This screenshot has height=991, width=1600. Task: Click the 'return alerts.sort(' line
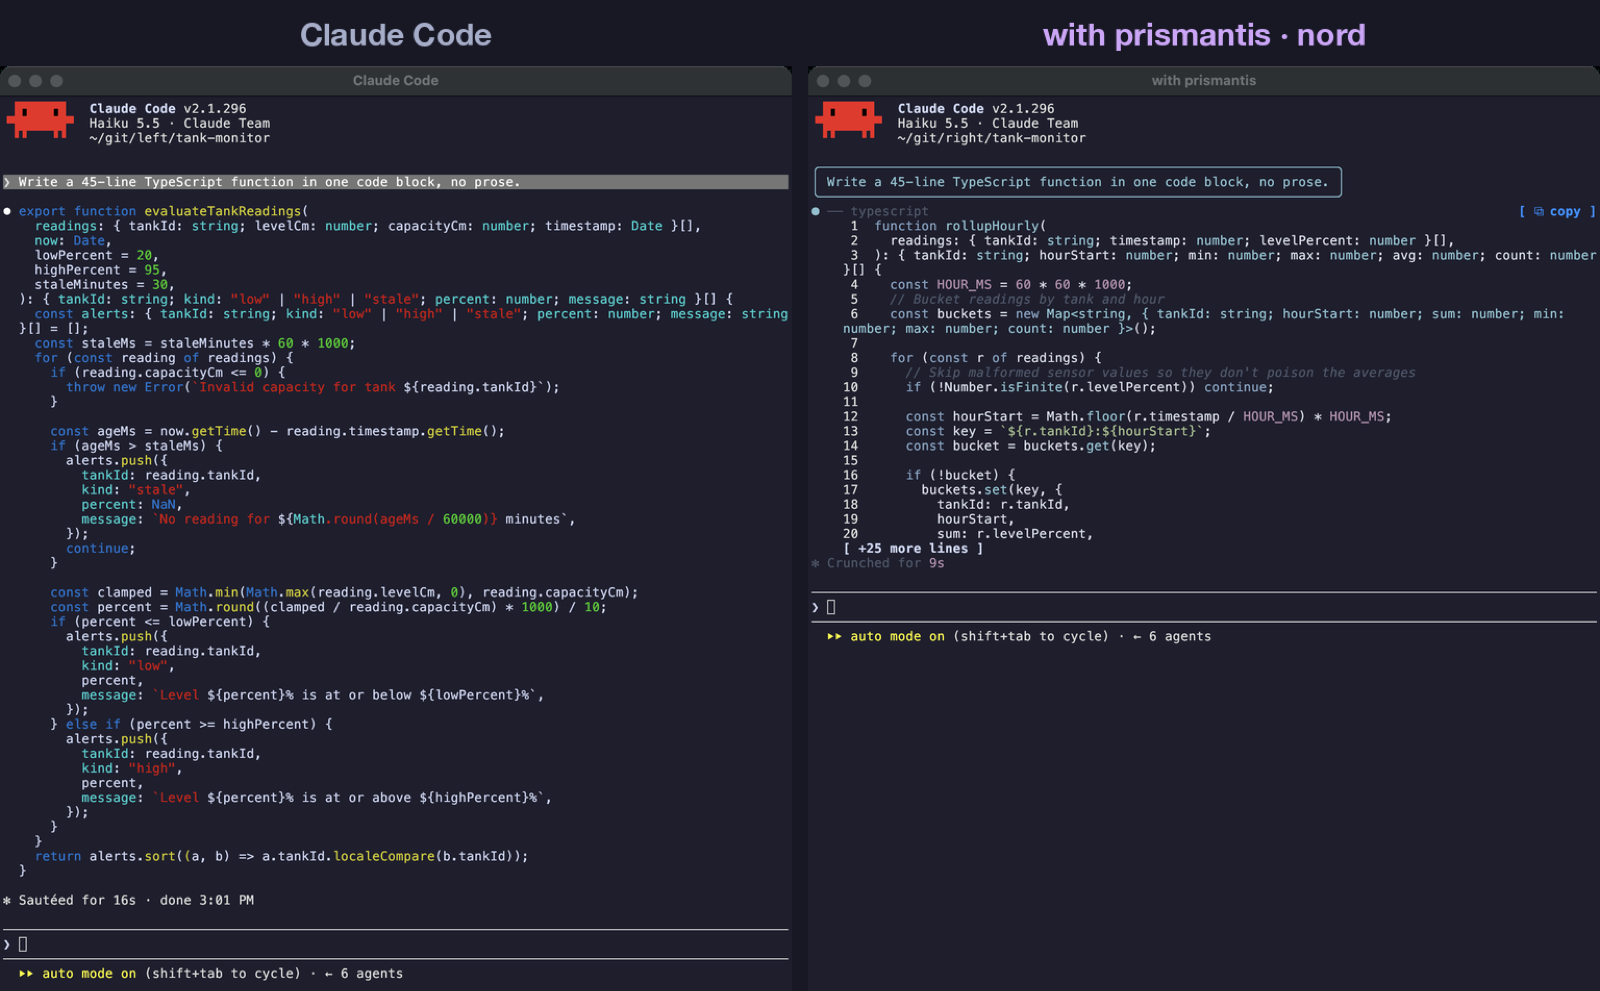pyautogui.click(x=281, y=857)
